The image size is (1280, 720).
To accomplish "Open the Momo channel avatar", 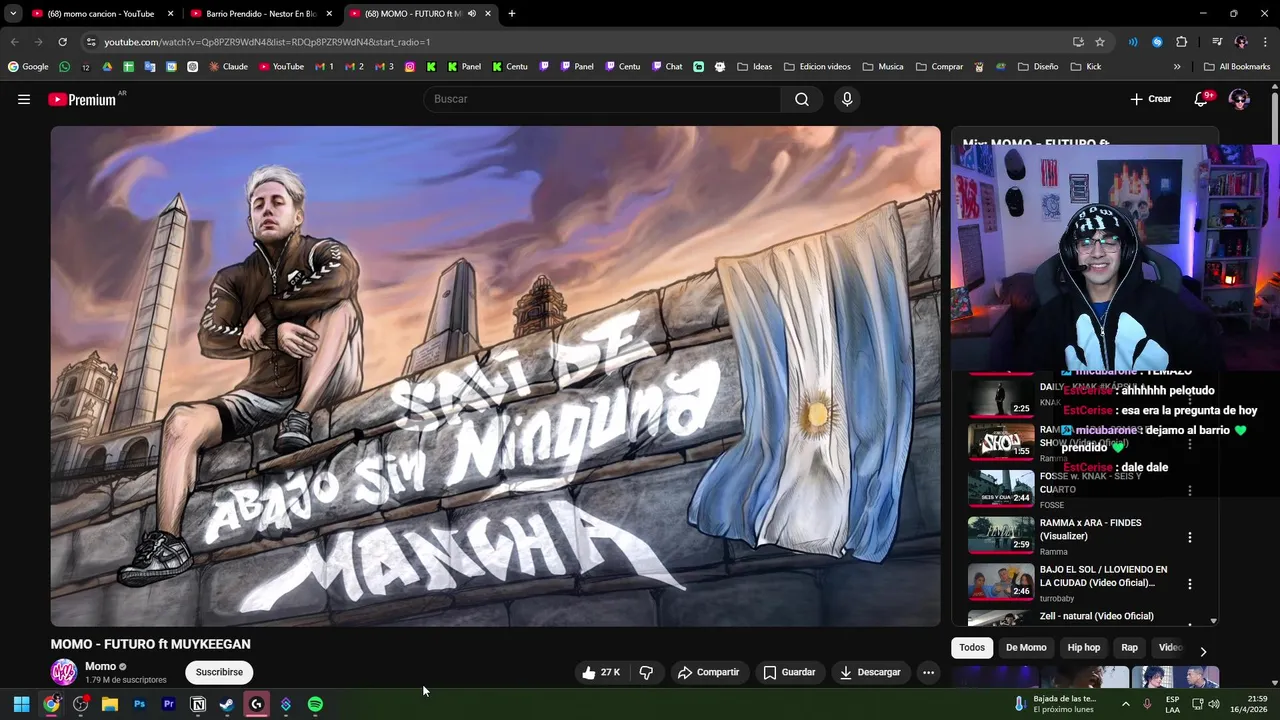I will click(64, 672).
